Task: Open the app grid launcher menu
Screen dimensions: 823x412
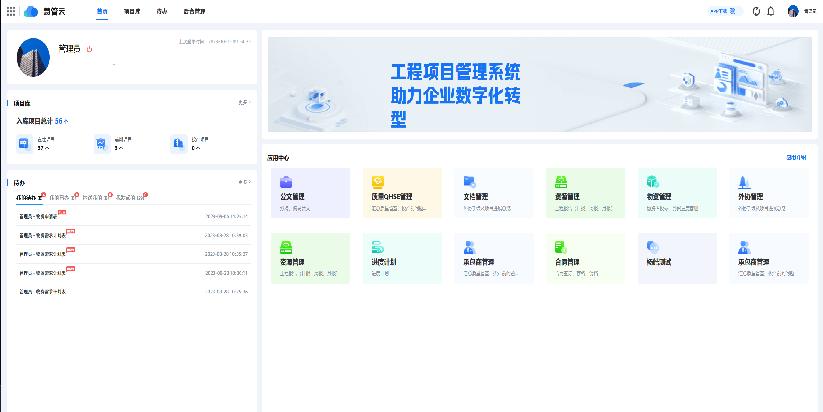Action: click(10, 11)
